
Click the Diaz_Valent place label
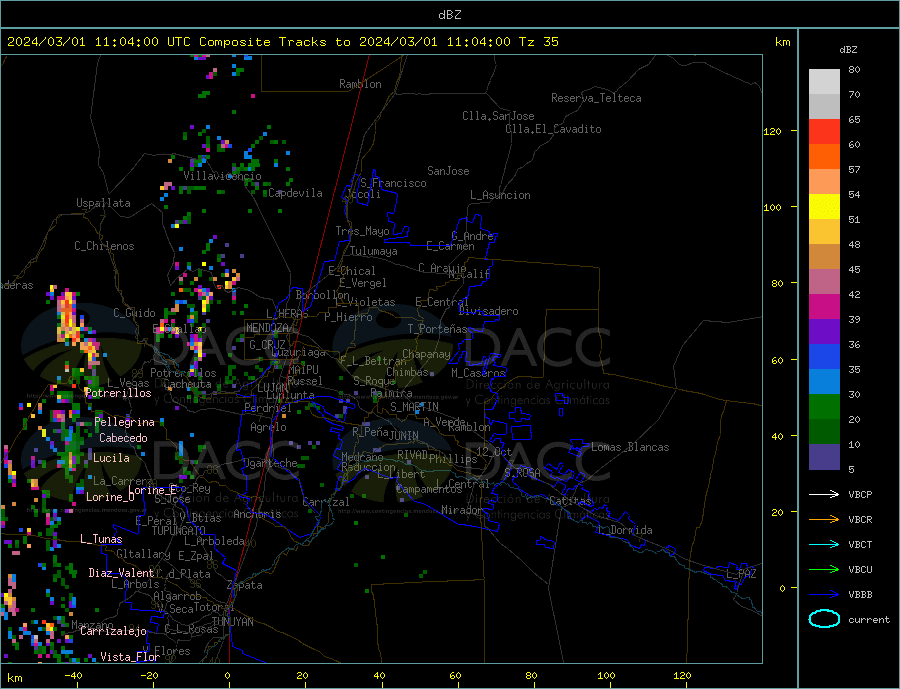point(121,573)
